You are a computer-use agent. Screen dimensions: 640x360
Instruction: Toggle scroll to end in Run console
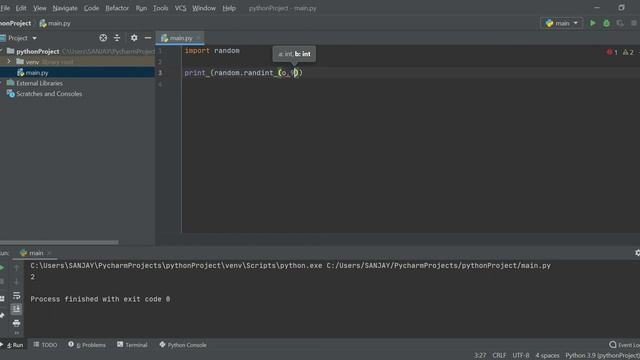(16, 309)
